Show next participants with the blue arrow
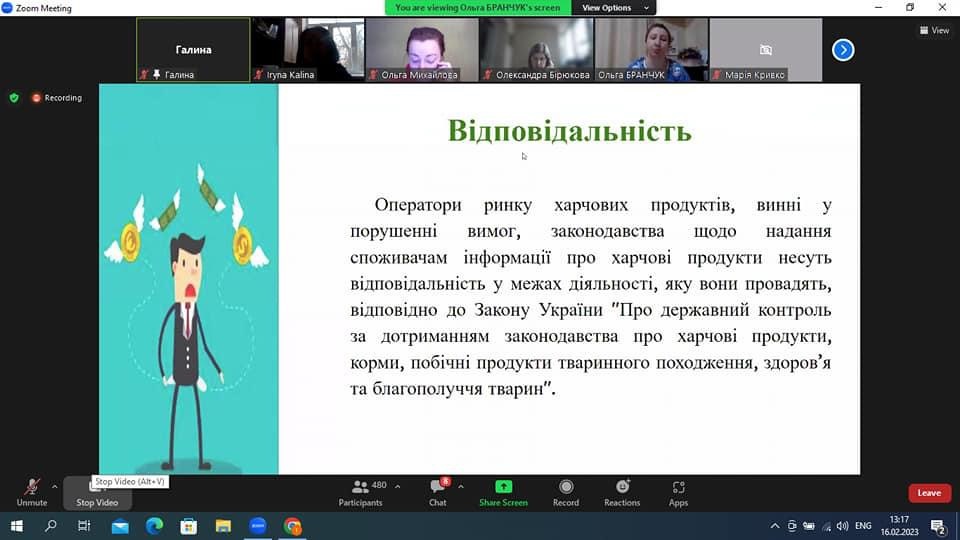The height and width of the screenshot is (540, 960). tap(843, 49)
